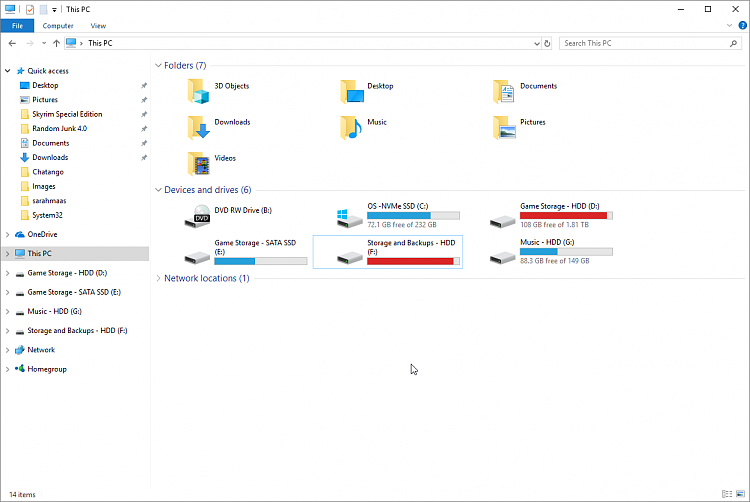Expand the This PC tree node arrow

[x=8, y=253]
